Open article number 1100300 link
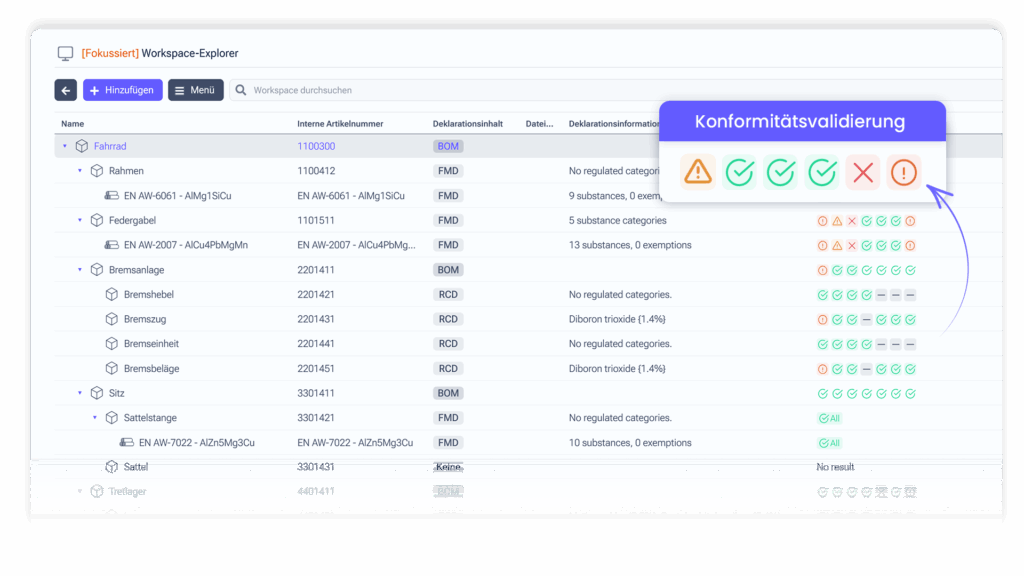1024x576 pixels. click(x=317, y=146)
